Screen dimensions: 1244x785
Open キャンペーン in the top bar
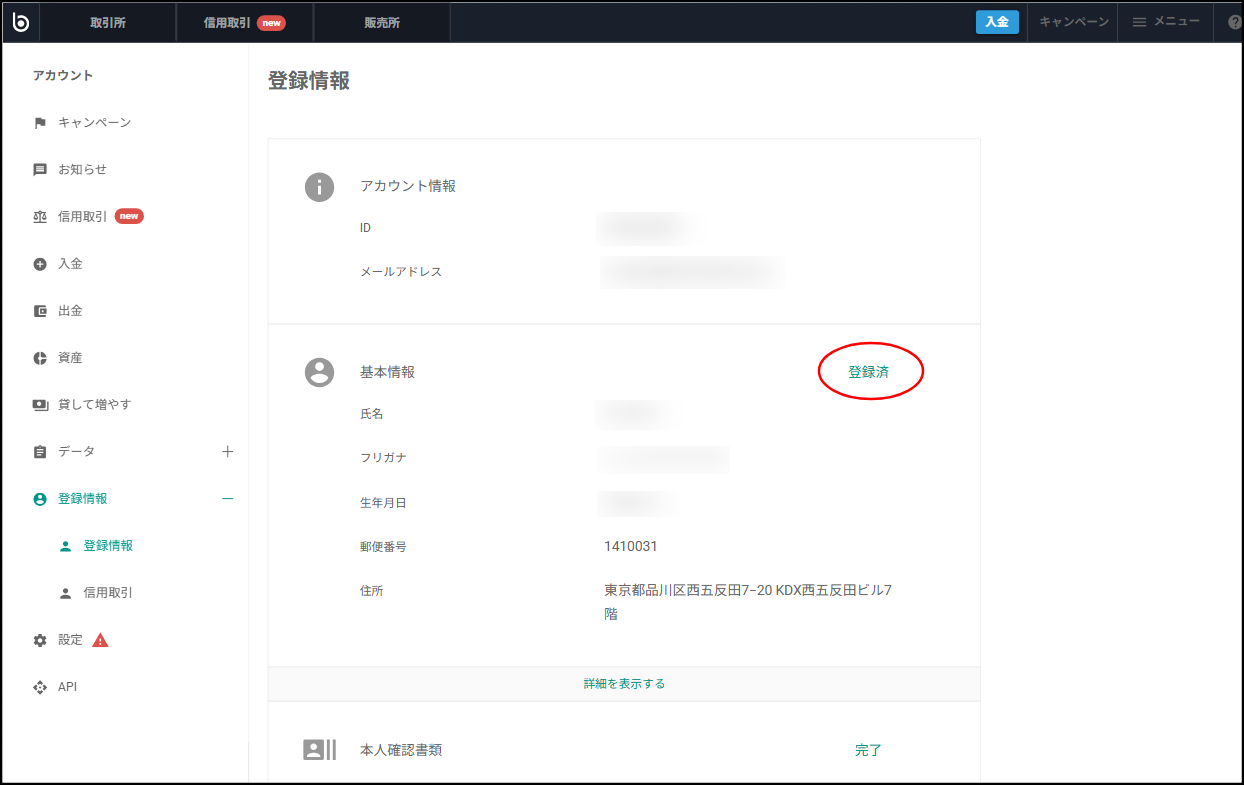coord(1074,22)
